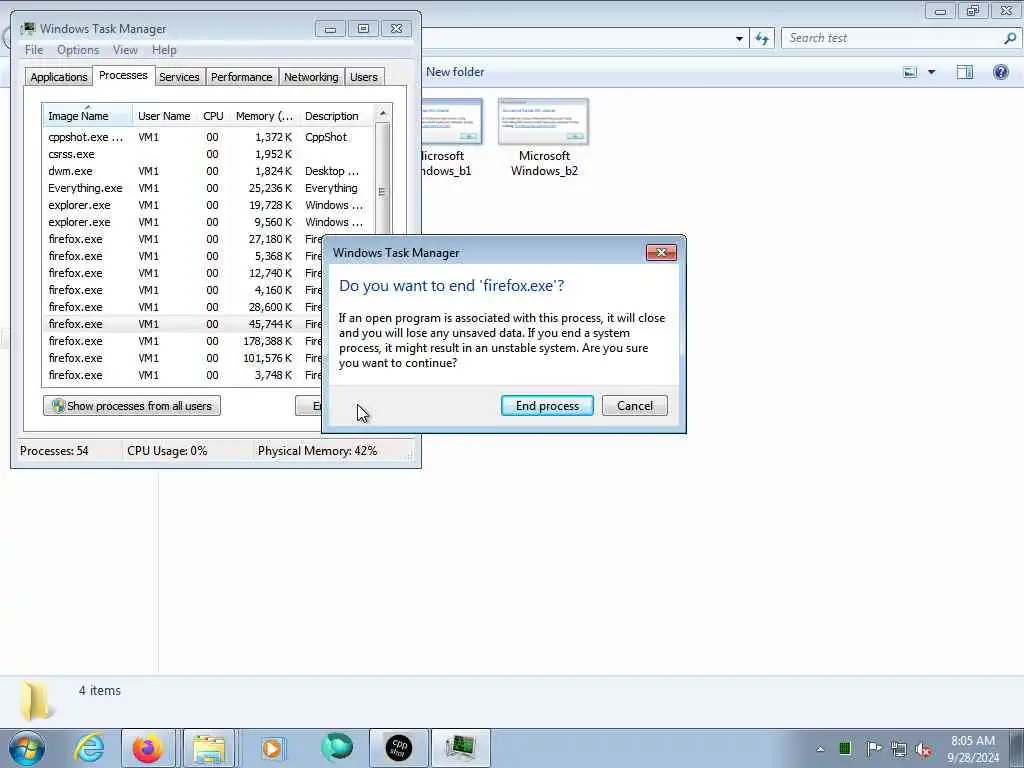
Task: Open the Action Center flag tray icon
Action: point(873,749)
